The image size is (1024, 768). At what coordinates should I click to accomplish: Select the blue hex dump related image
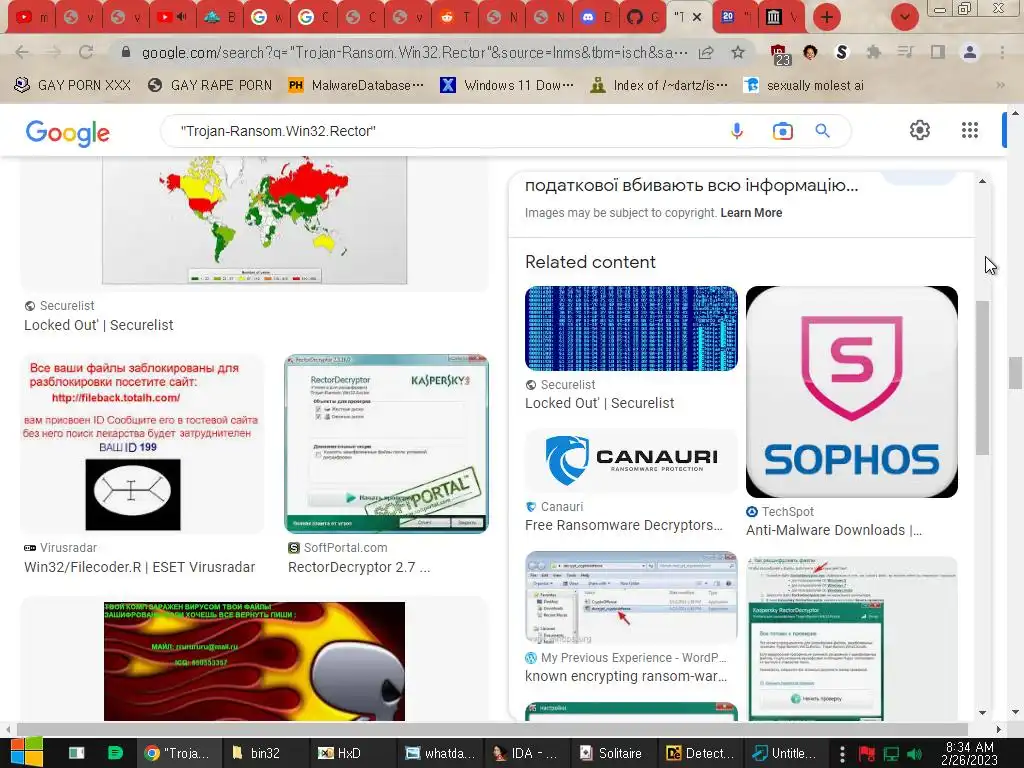click(x=632, y=328)
